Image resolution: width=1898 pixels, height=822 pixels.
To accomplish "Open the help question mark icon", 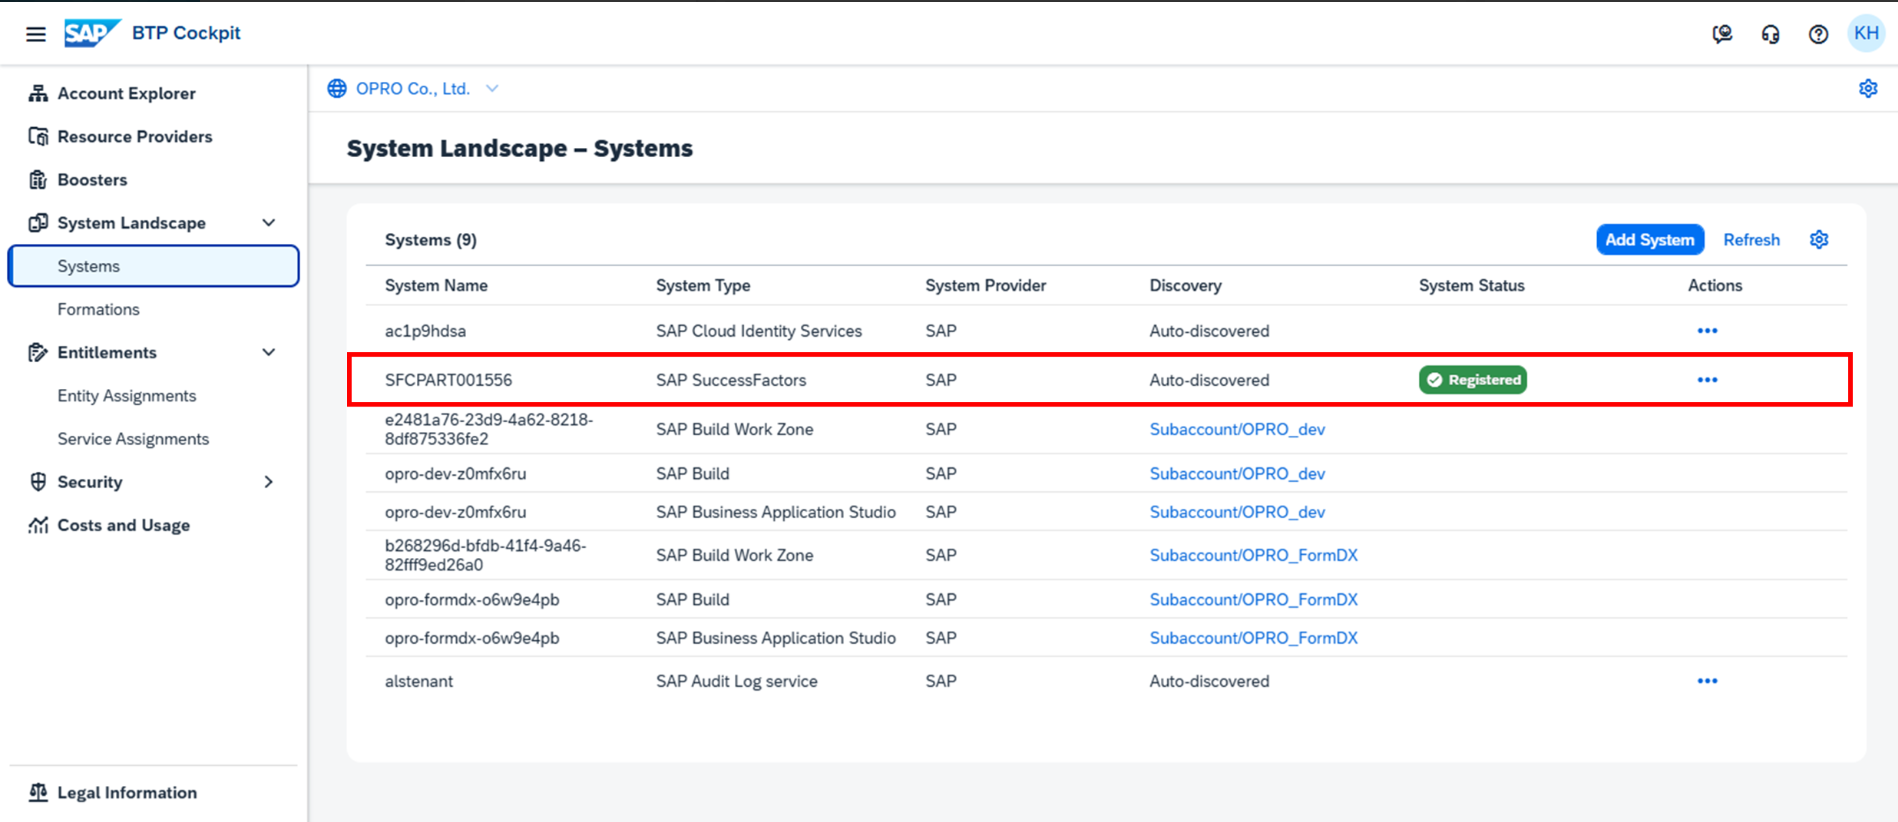I will (x=1818, y=34).
